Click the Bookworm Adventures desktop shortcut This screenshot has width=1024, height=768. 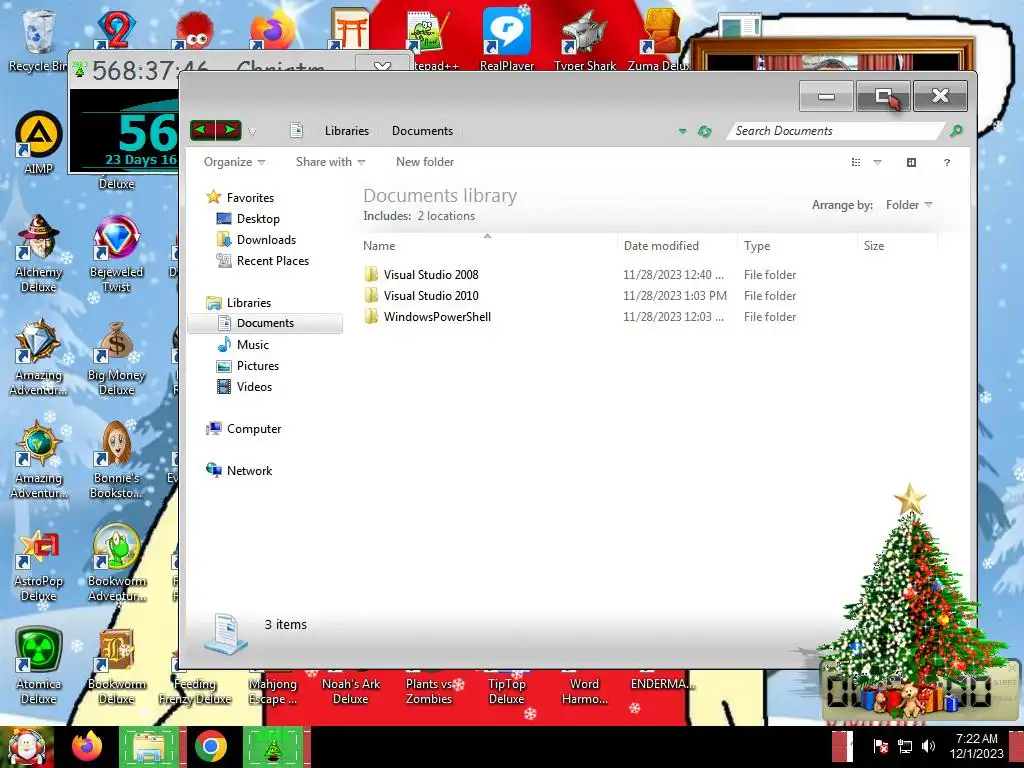click(x=116, y=563)
